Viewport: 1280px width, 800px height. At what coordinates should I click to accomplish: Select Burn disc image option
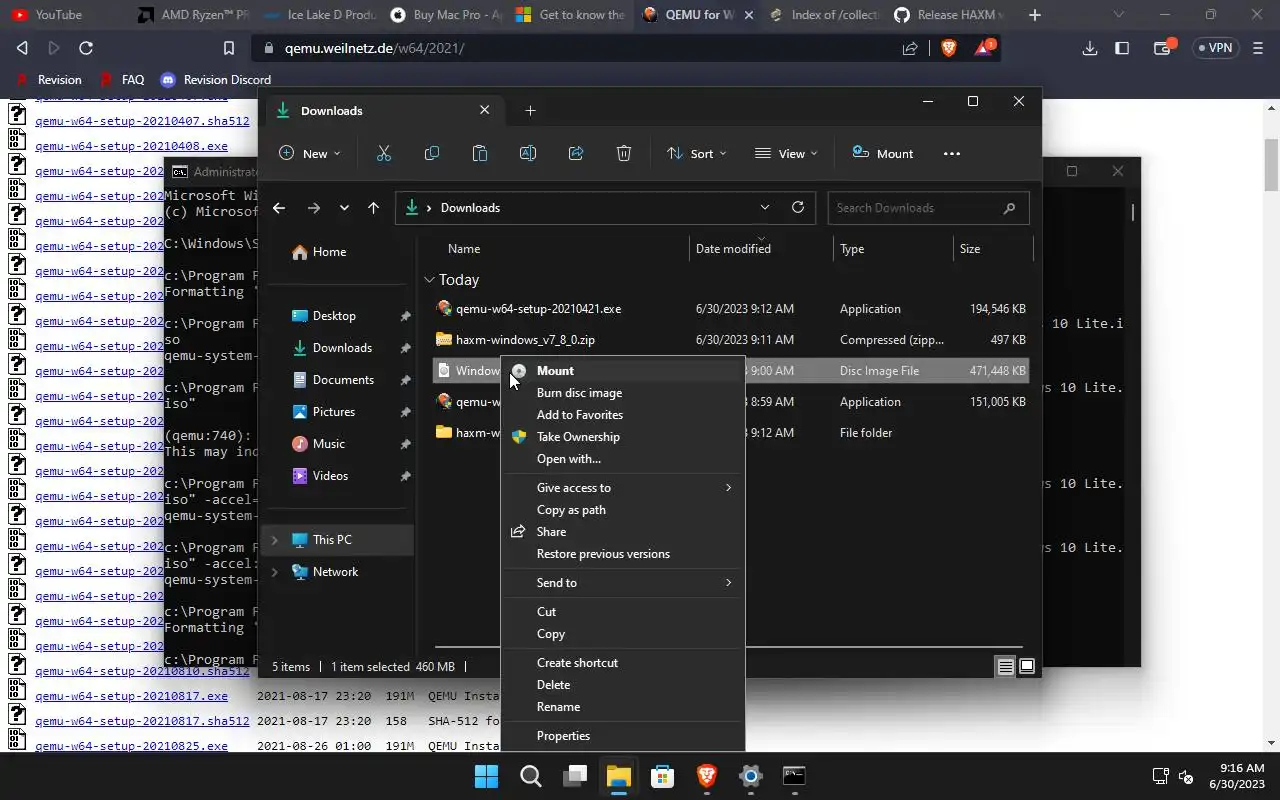tap(623, 393)
